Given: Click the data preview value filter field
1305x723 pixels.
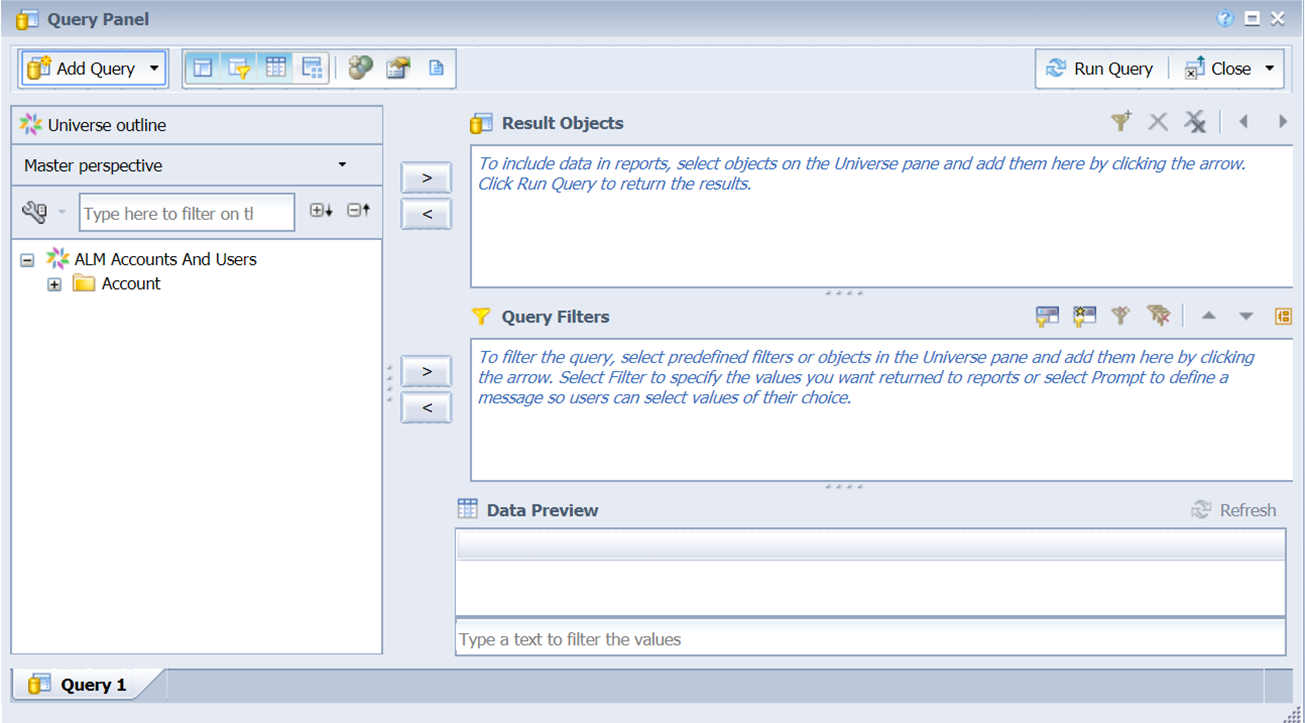Looking at the screenshot, I should coord(870,638).
